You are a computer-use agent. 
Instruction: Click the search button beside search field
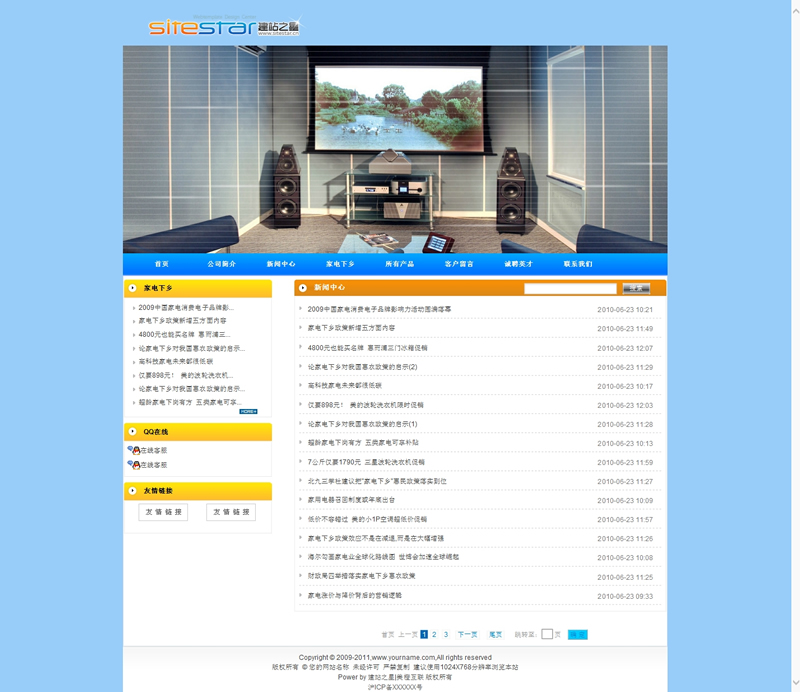tap(636, 288)
